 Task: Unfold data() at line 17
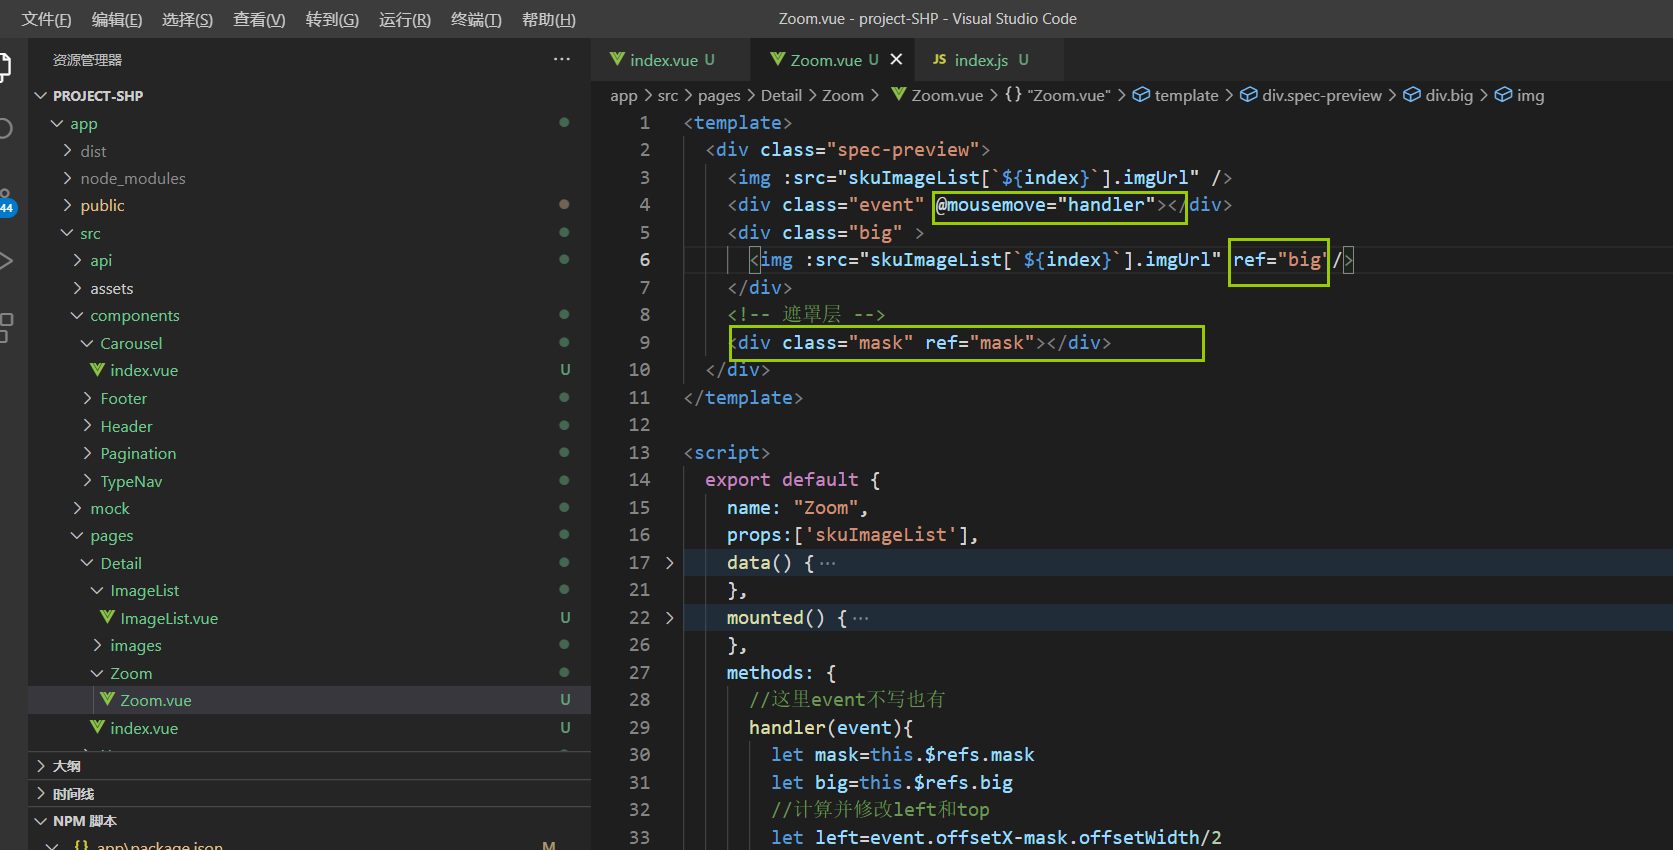click(670, 563)
